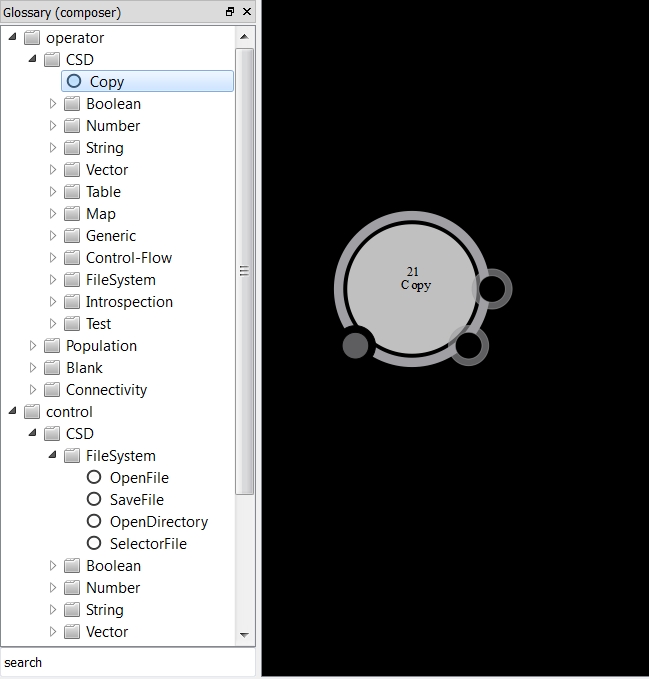Click the Test folder icon
The image size is (649, 679).
[x=72, y=323]
